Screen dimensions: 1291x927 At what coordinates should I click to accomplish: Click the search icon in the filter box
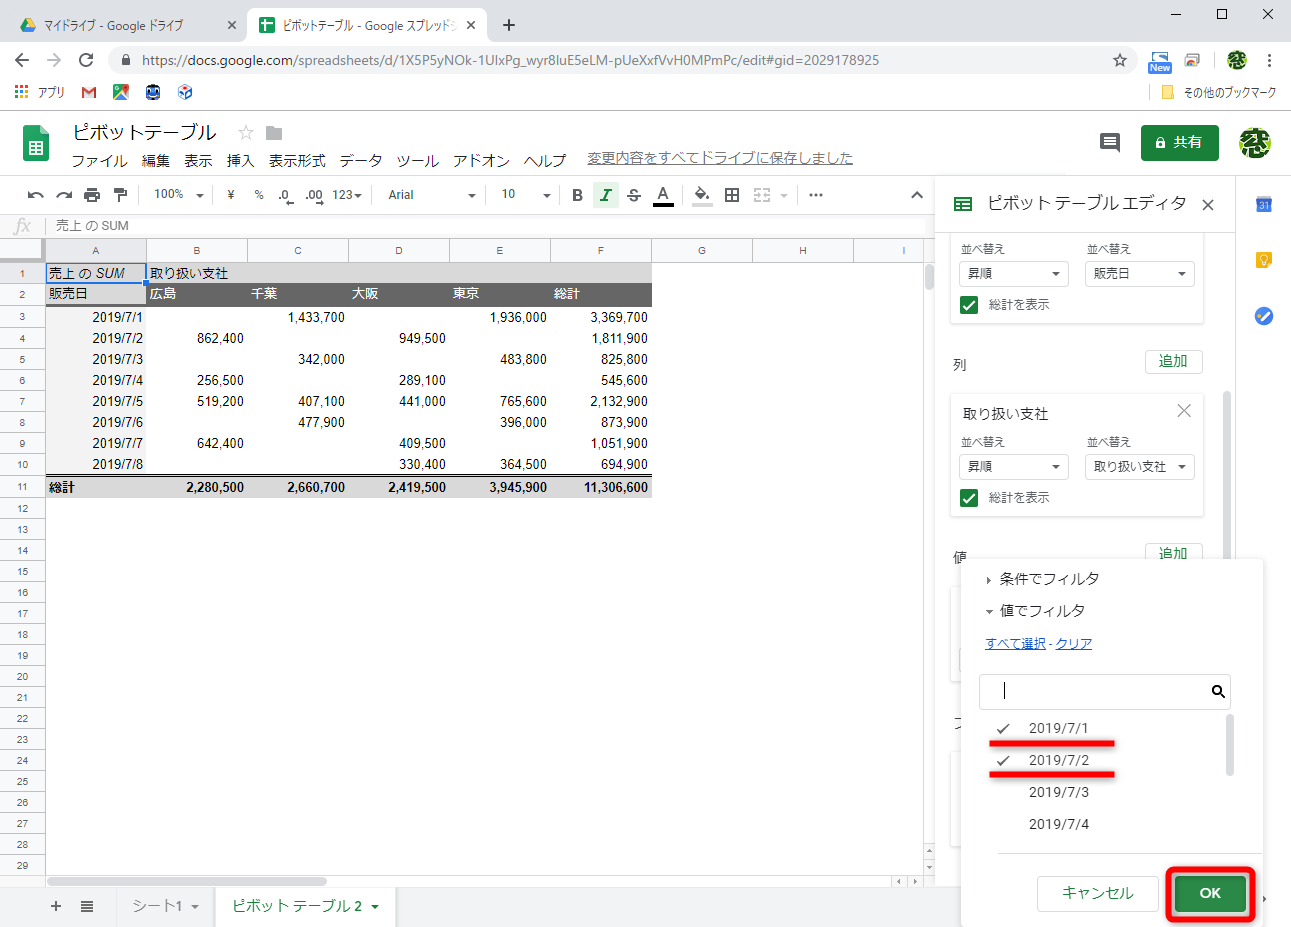pos(1218,691)
